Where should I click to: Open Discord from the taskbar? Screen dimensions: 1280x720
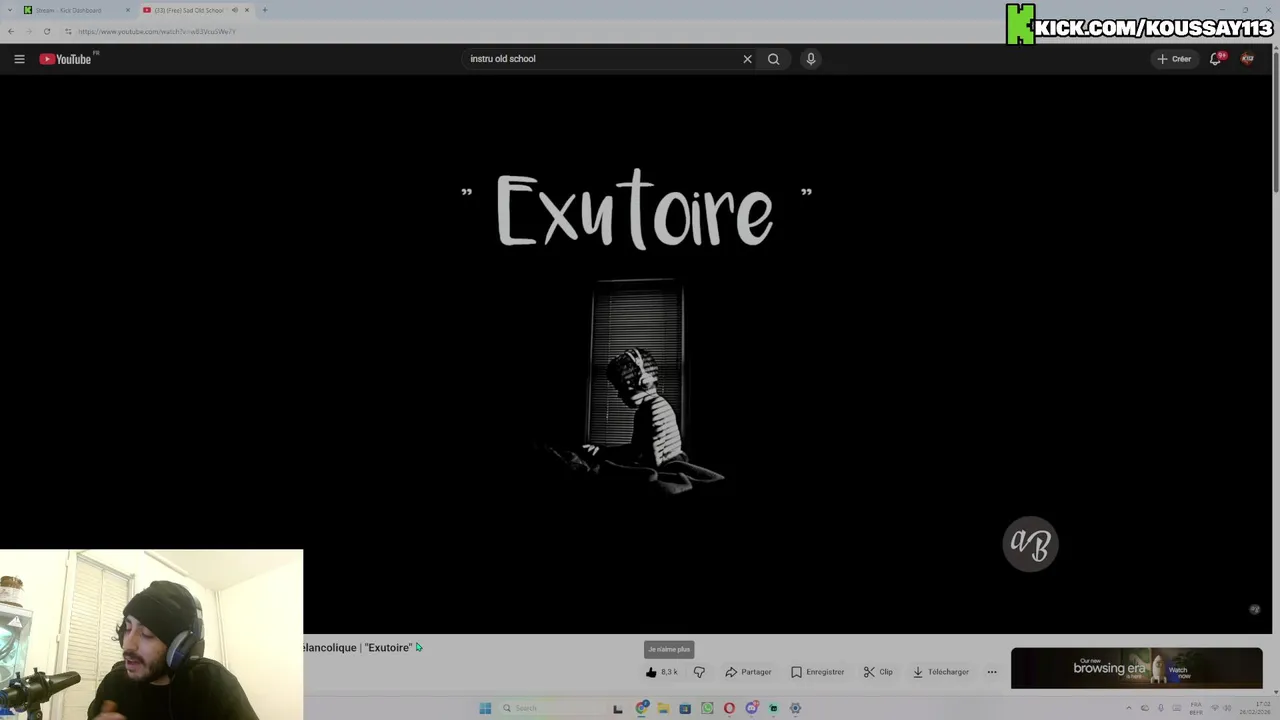tap(751, 708)
